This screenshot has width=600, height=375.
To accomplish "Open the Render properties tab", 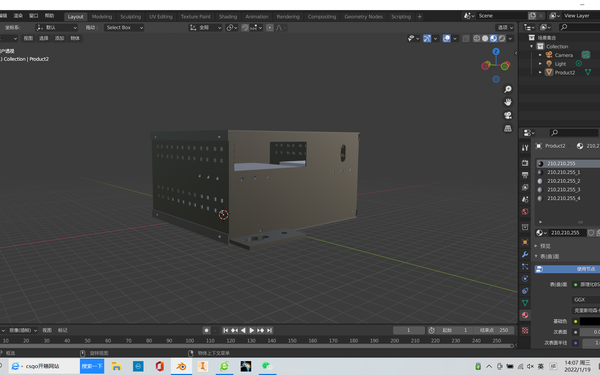I will pos(525,163).
